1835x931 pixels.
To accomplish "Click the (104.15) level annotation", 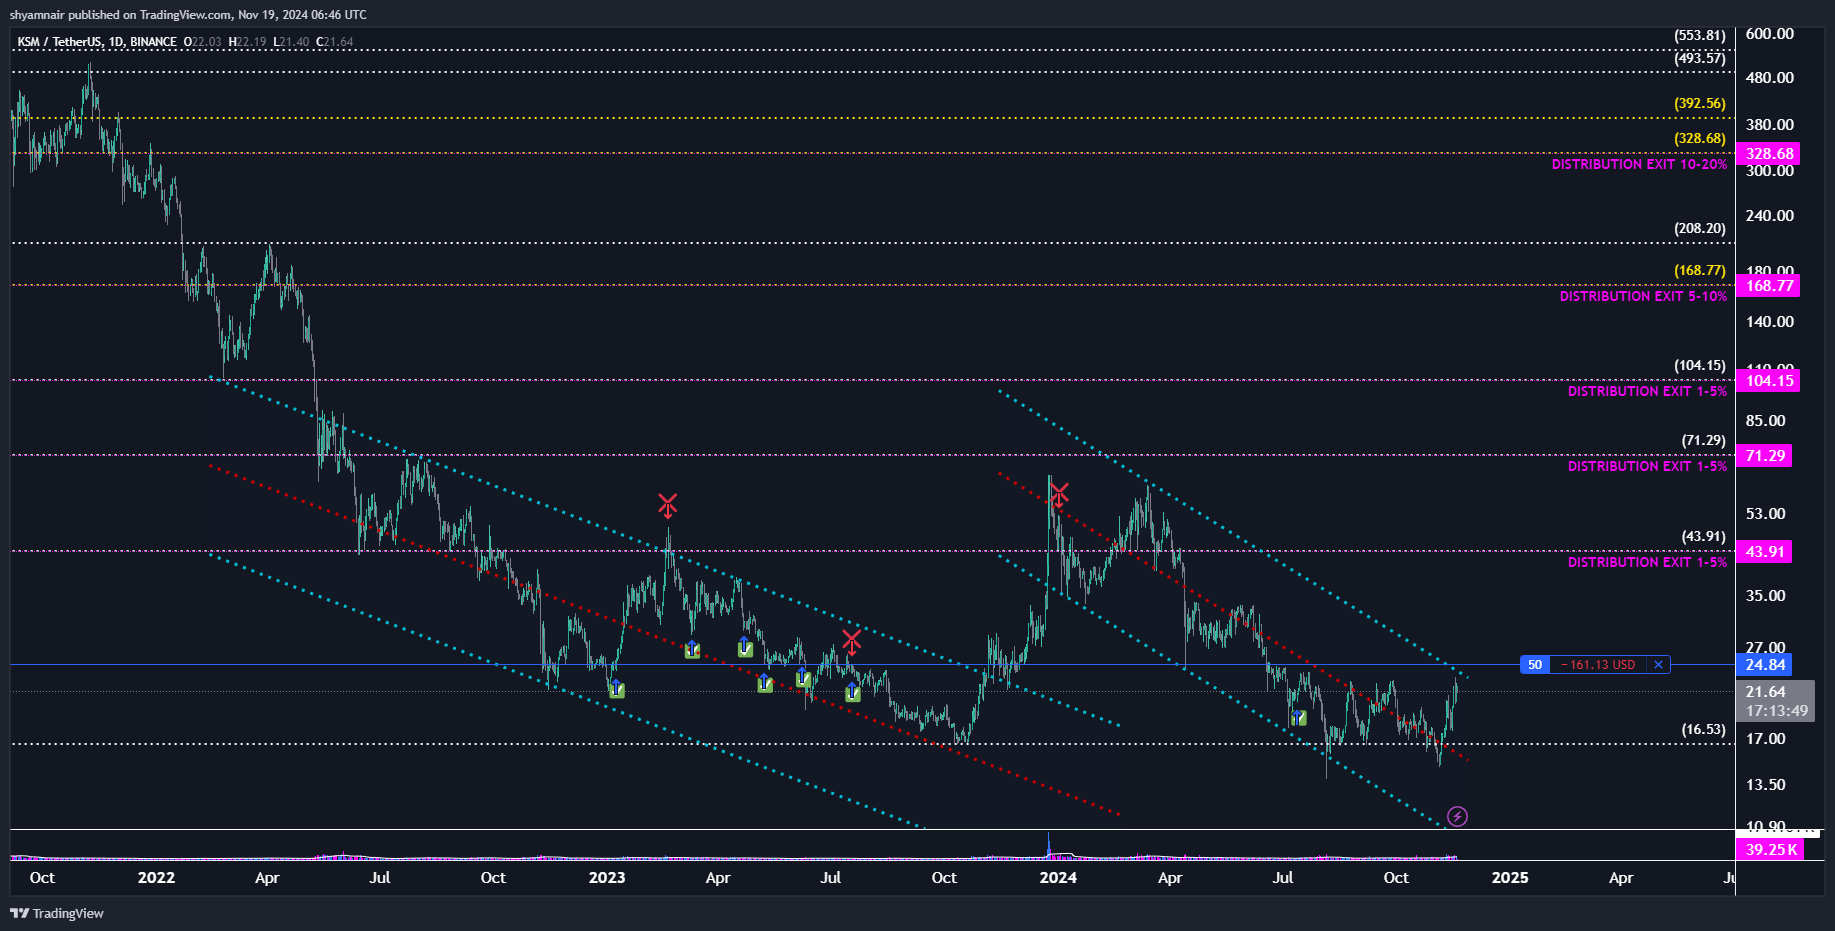I will [1700, 366].
